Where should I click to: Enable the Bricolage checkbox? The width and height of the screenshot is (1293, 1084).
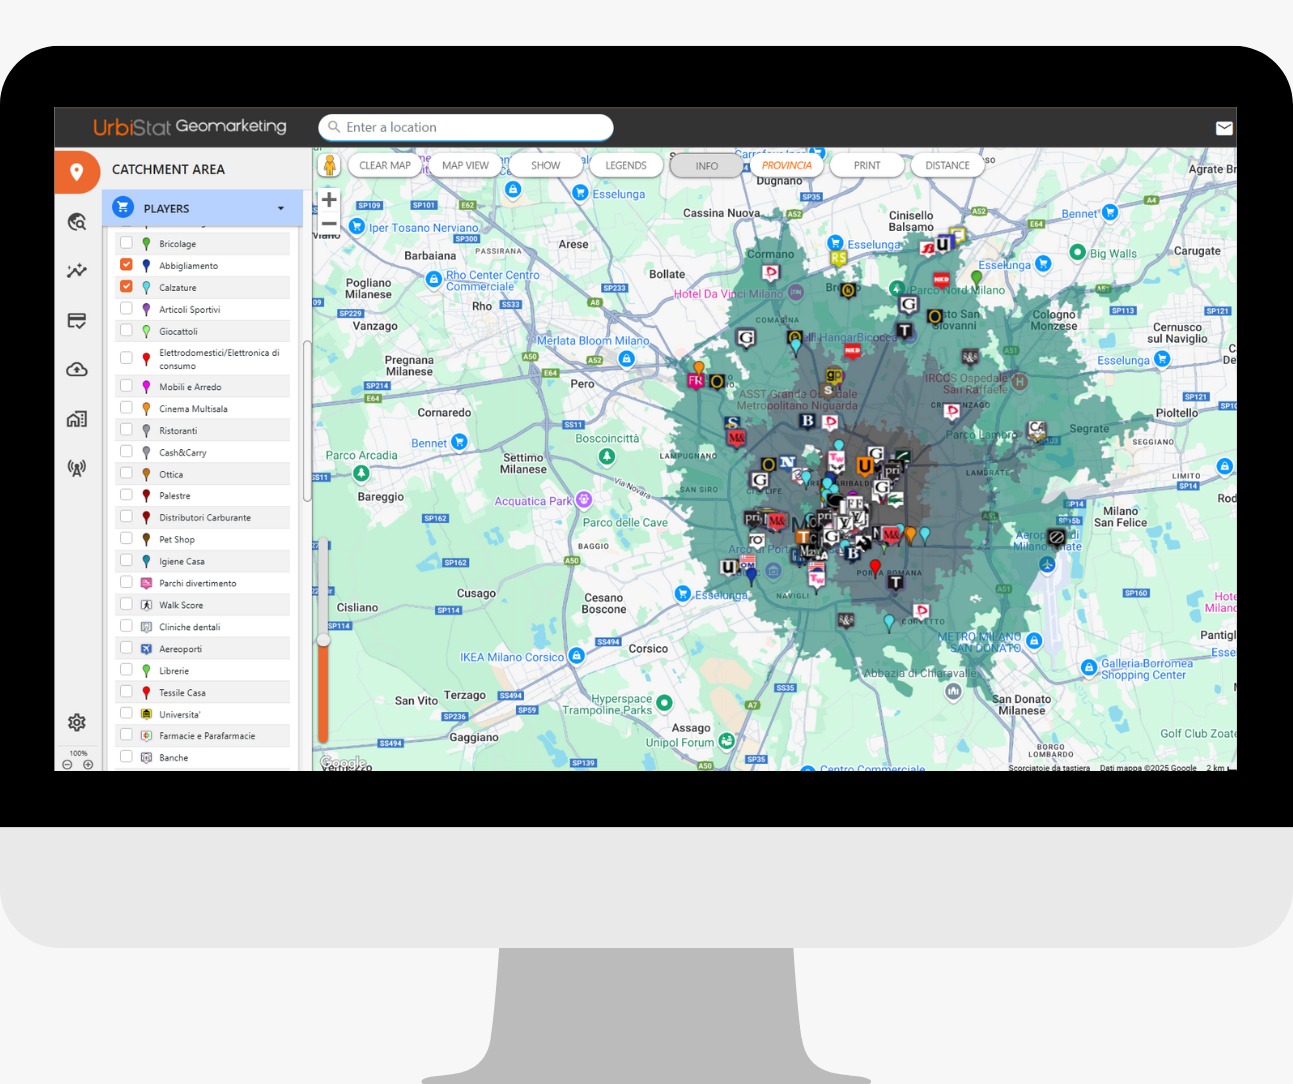126,243
